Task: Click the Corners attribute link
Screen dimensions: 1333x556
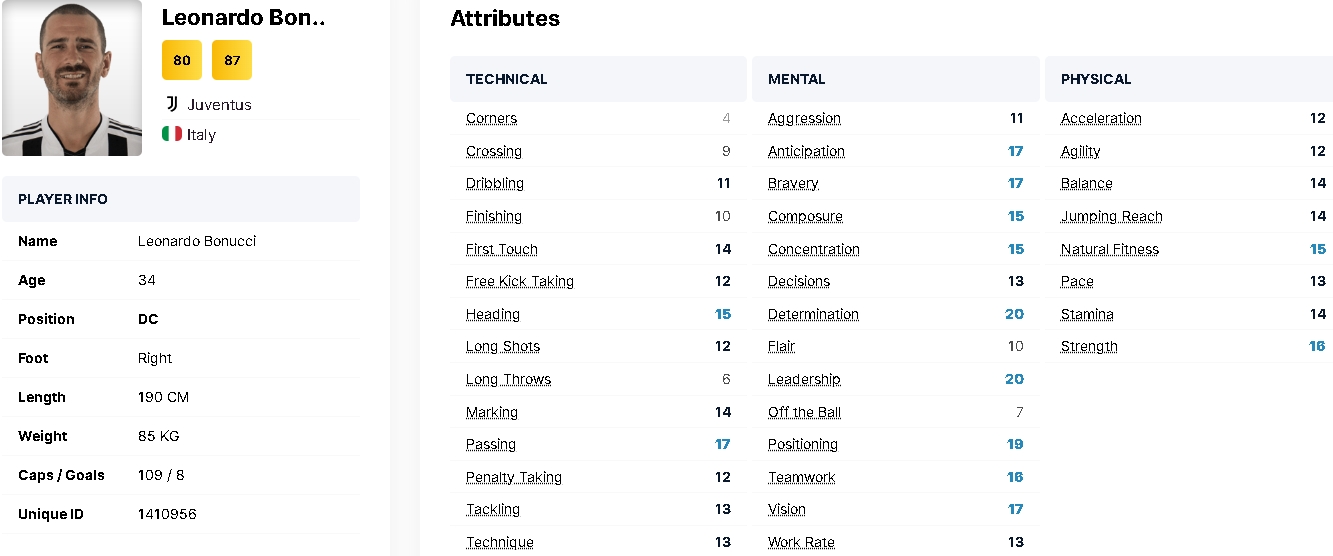Action: click(x=491, y=118)
